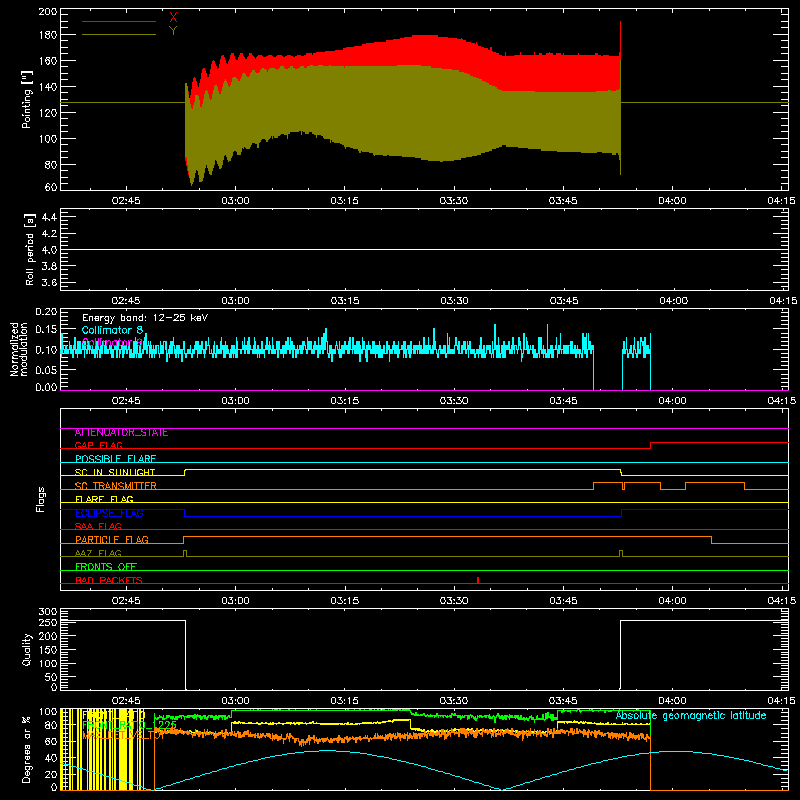Image resolution: width=800 pixels, height=800 pixels.
Task: Select the SAA_FLAG label
Action: coord(98,527)
